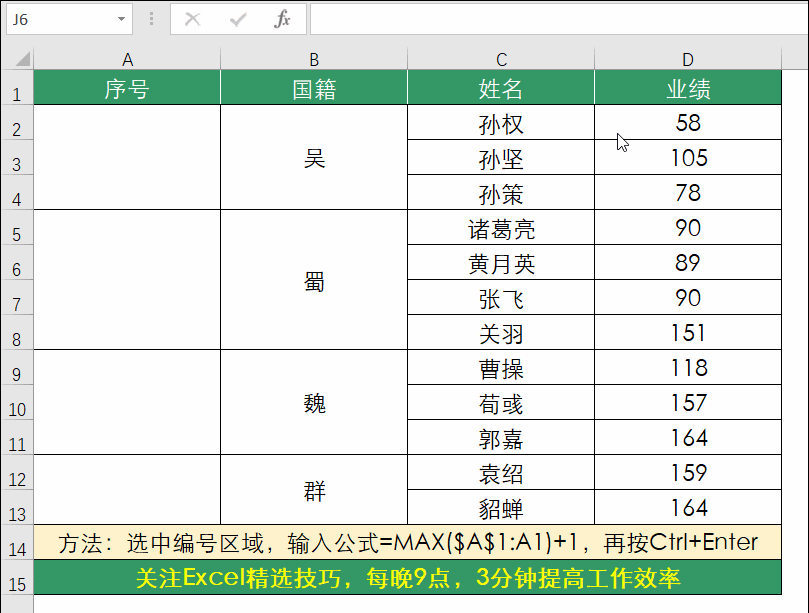Click 业绩 value 90 in 张飞 row
The image size is (809, 613).
coord(688,298)
